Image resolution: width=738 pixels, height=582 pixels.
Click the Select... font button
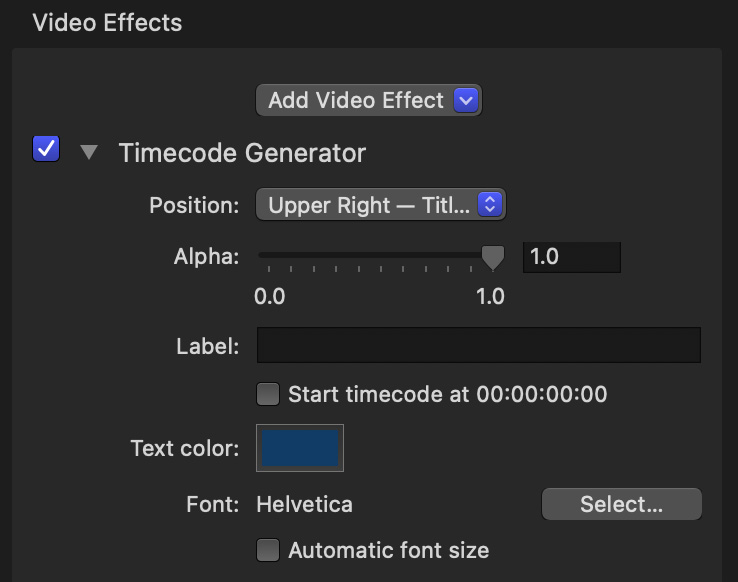tap(621, 505)
